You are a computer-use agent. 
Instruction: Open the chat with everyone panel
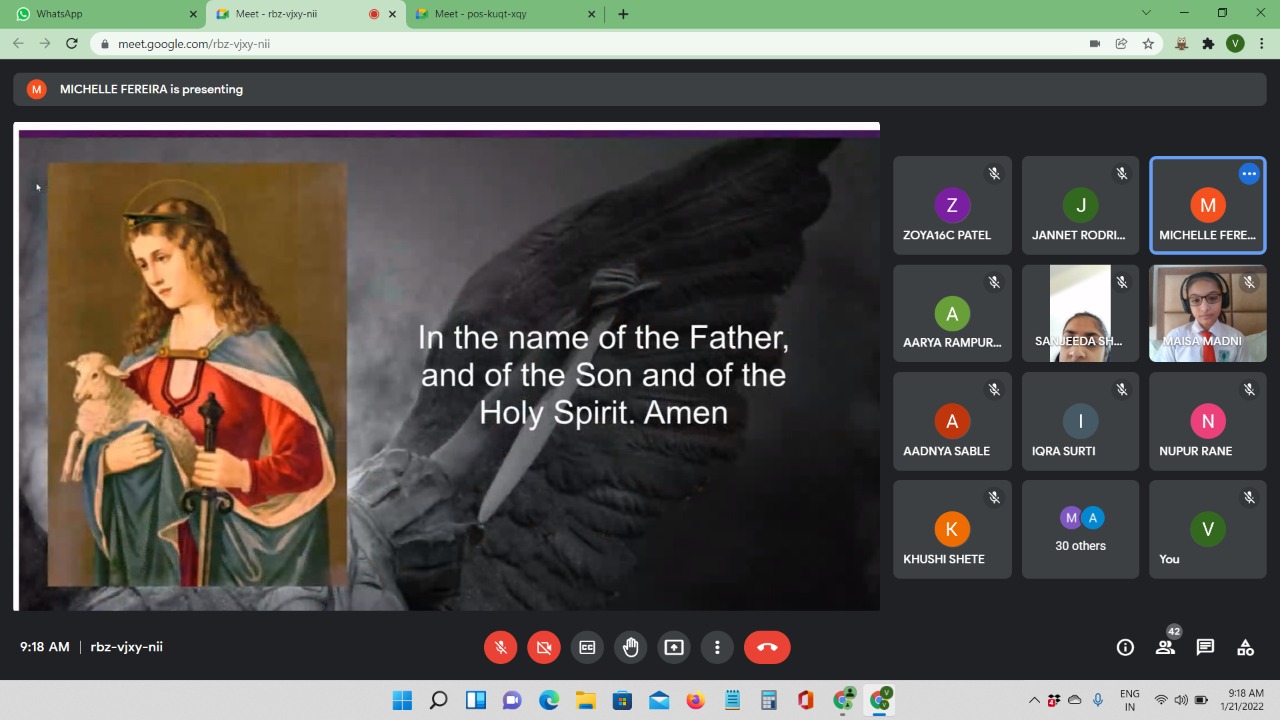pyautogui.click(x=1205, y=647)
